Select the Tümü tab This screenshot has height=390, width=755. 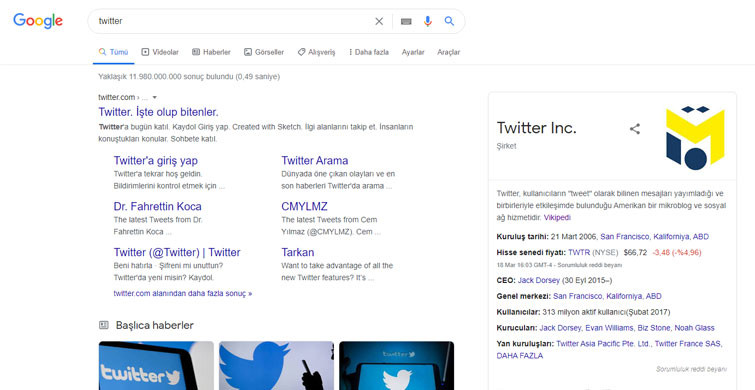pyautogui.click(x=114, y=52)
